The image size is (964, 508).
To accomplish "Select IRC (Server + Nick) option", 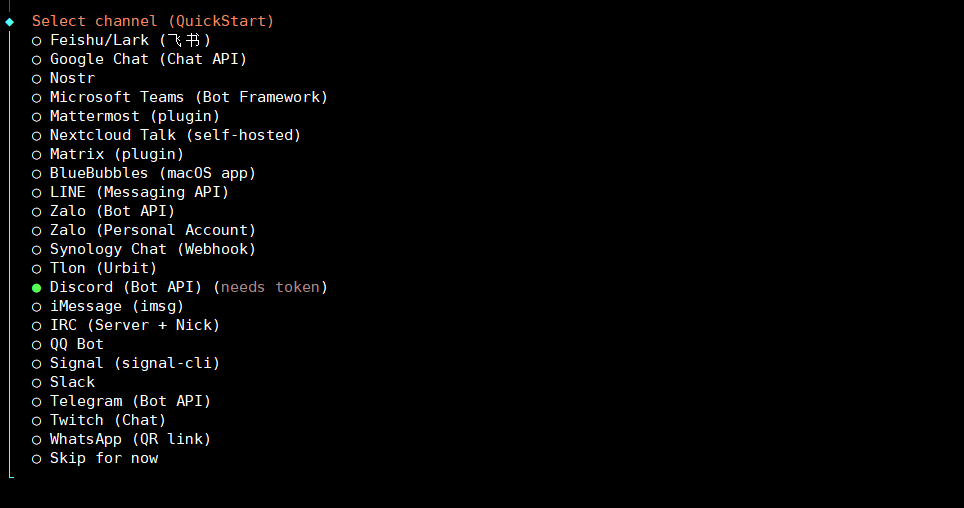I will point(134,325).
